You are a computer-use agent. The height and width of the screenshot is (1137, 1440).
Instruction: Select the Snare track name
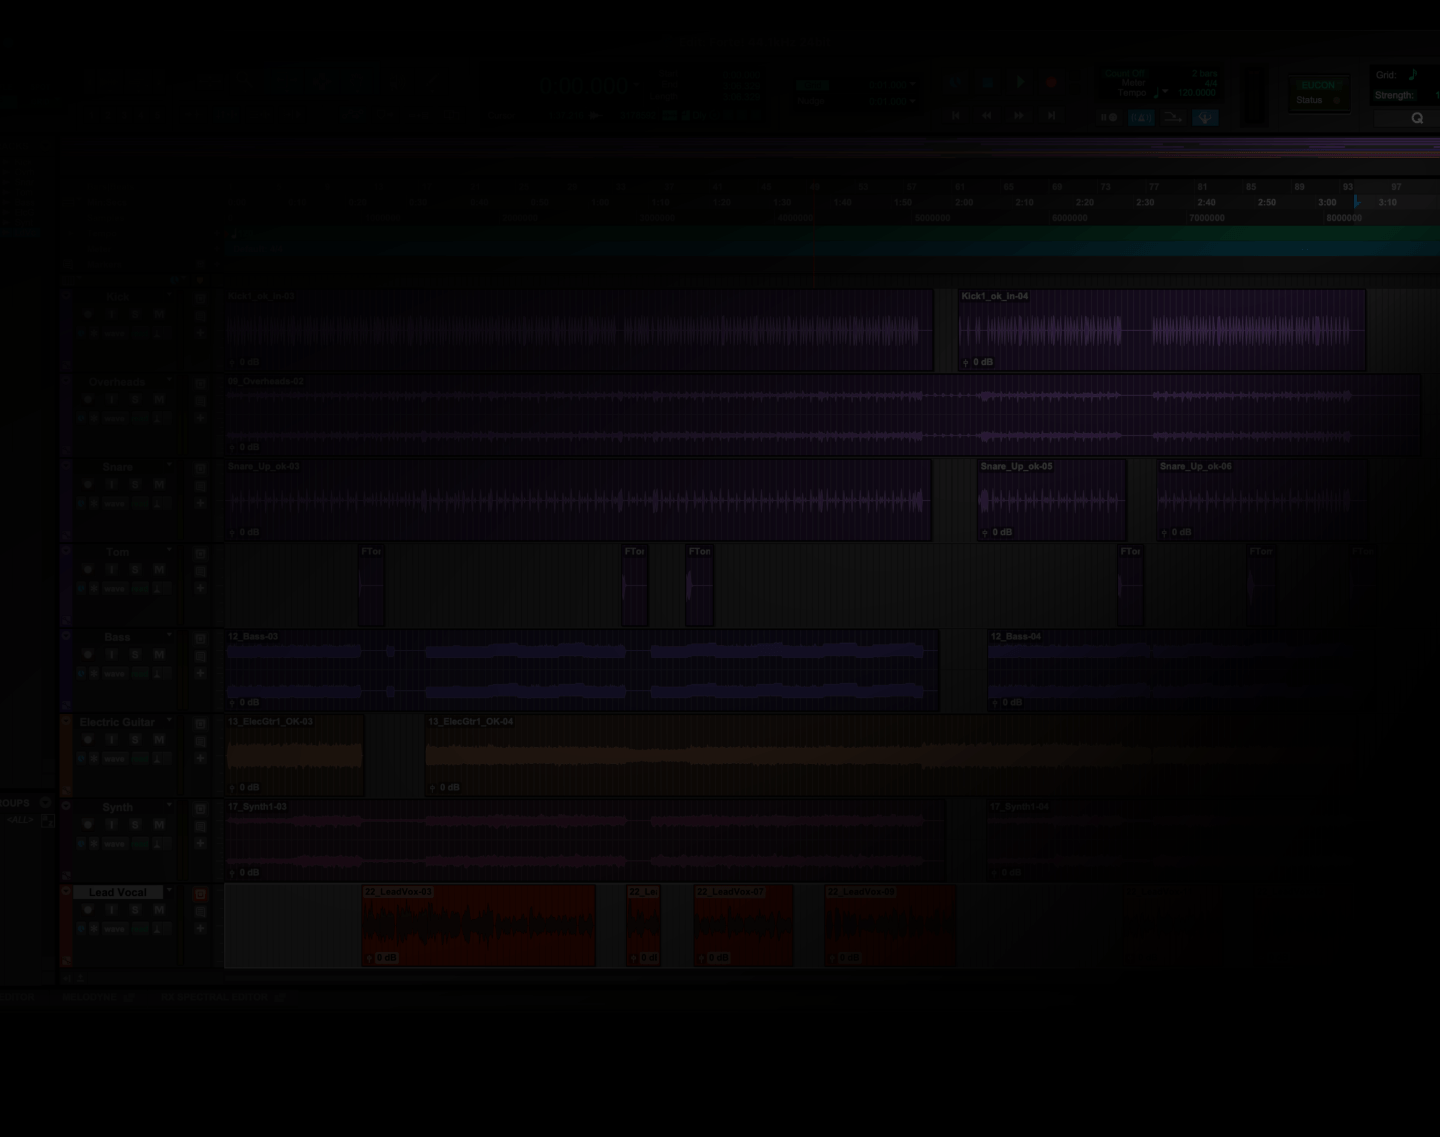coord(118,467)
